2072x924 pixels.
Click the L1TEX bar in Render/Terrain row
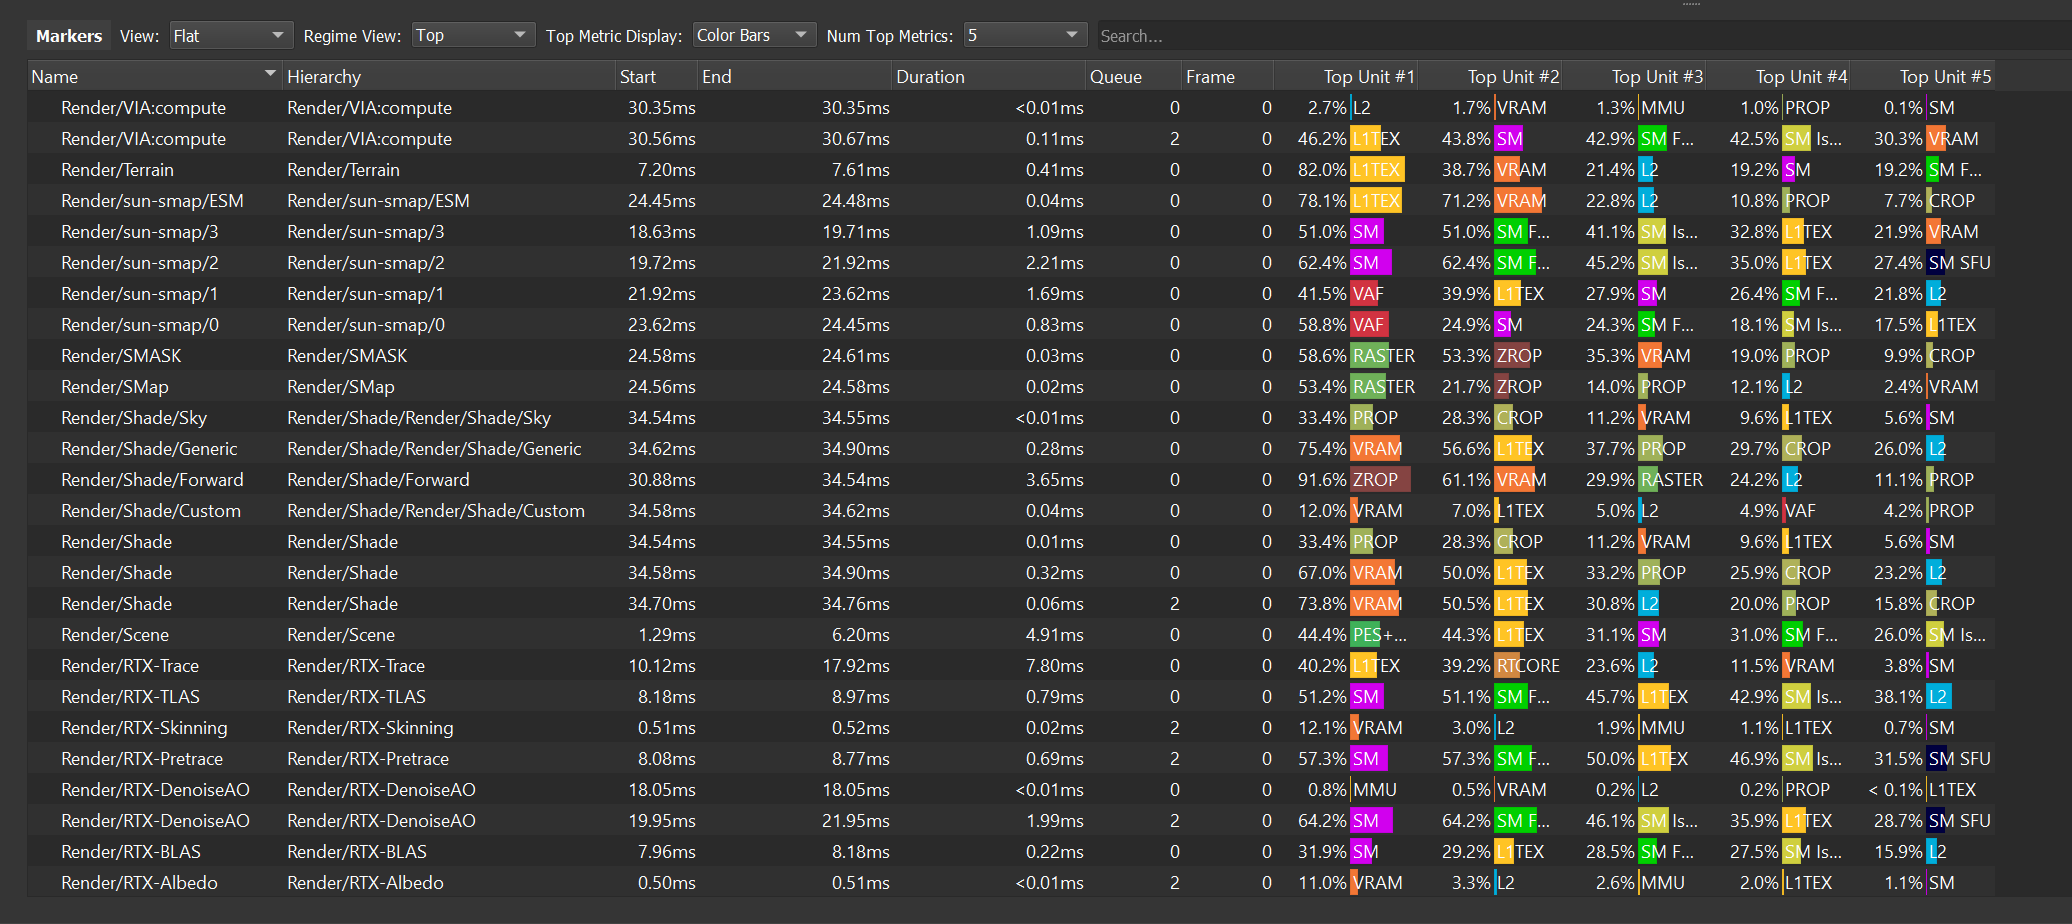(1376, 170)
